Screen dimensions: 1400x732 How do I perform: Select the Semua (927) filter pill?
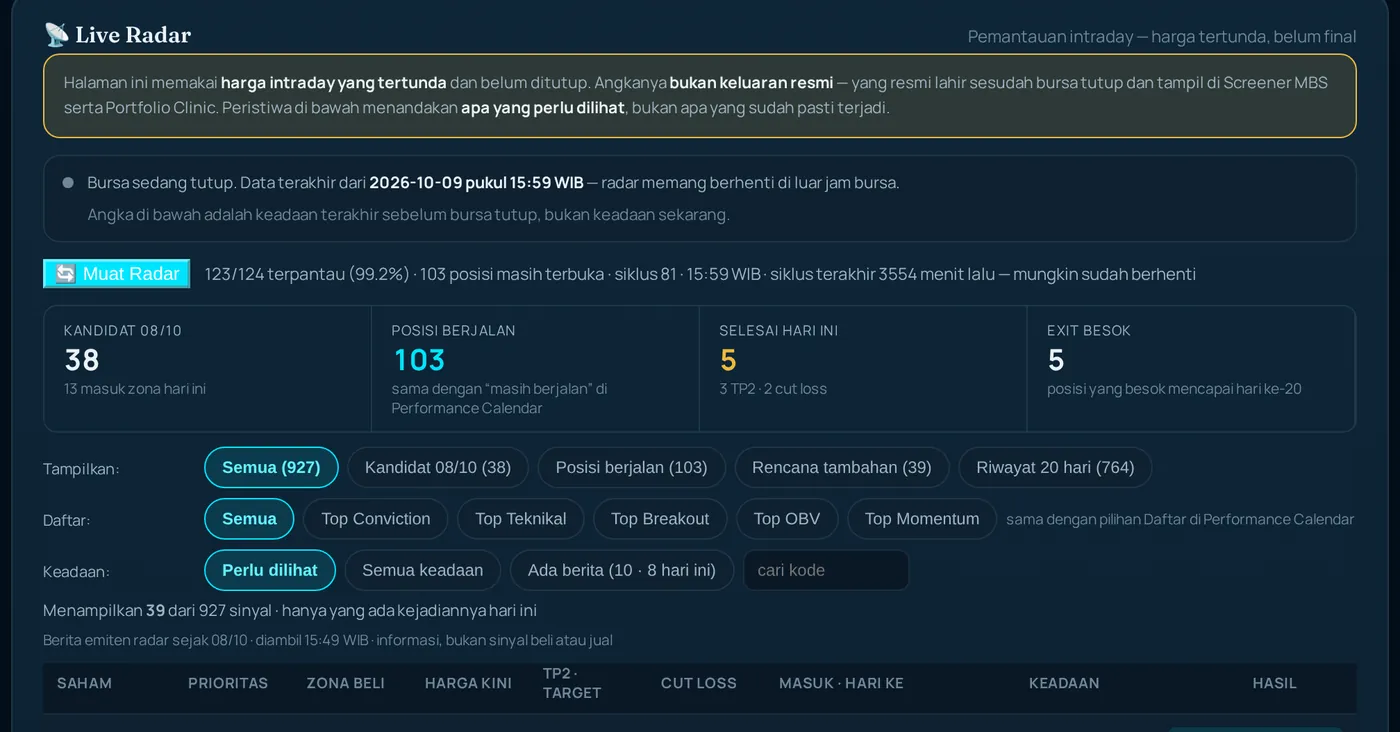coord(271,467)
